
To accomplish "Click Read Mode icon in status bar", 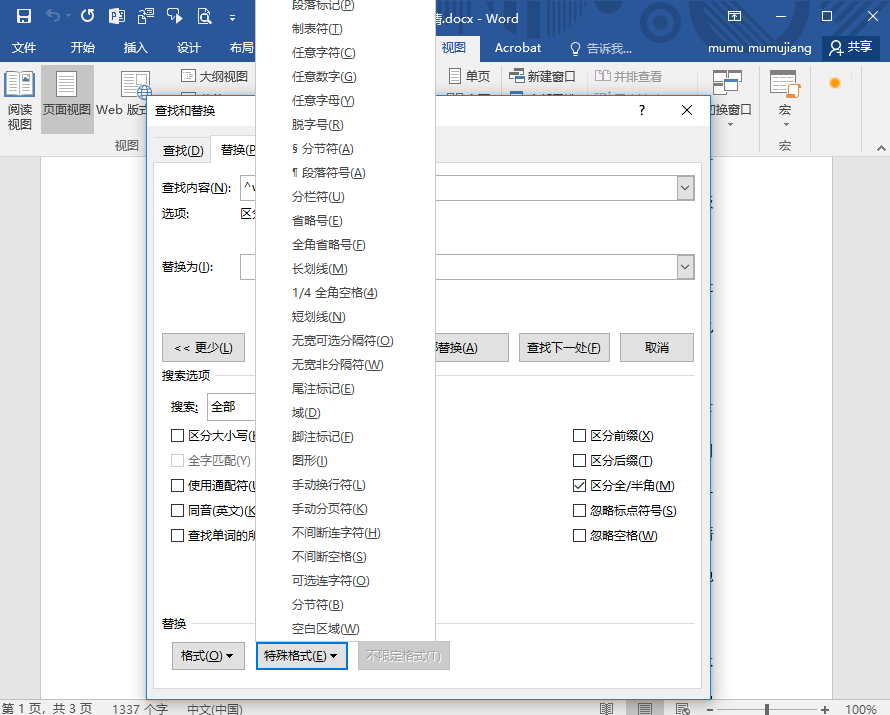I will click(607, 708).
